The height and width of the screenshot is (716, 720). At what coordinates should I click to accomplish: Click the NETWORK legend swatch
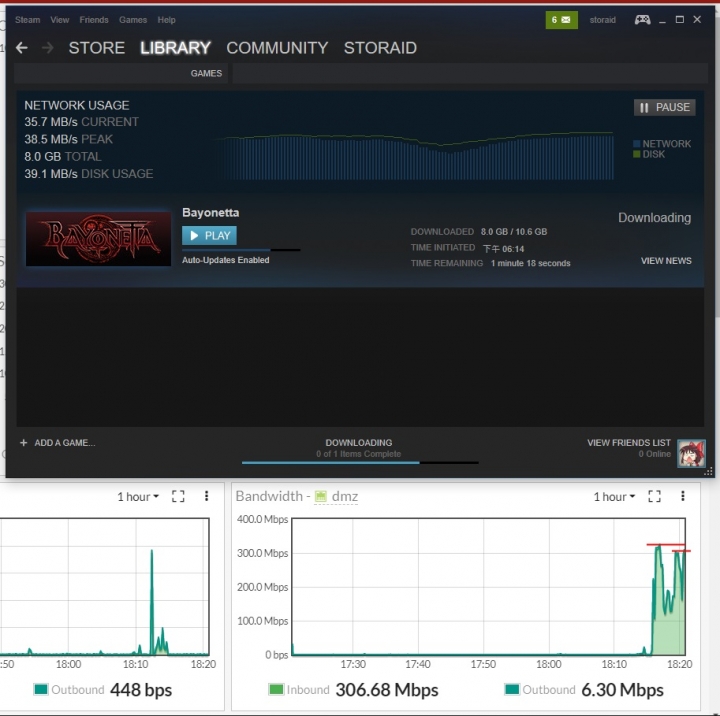636,144
